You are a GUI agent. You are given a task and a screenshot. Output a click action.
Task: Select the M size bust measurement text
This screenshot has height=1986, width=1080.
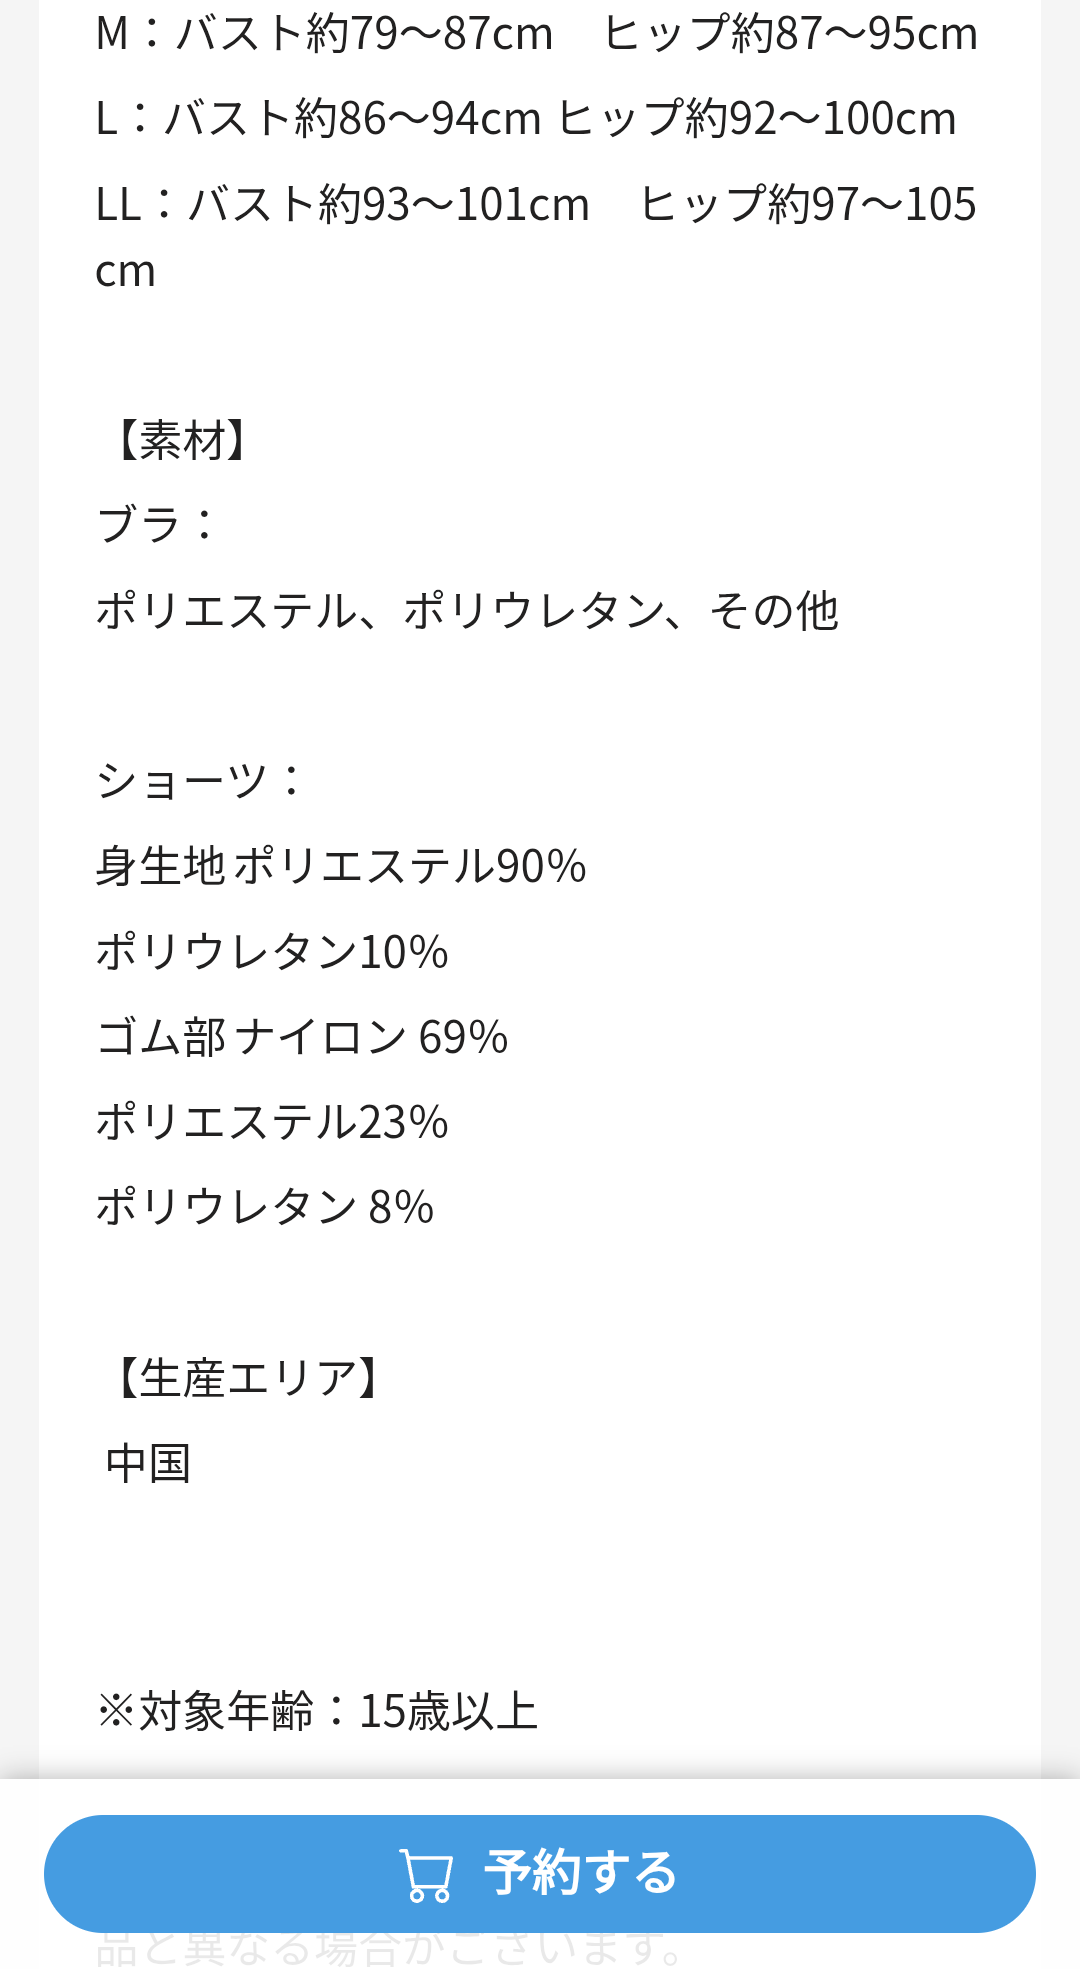(324, 34)
